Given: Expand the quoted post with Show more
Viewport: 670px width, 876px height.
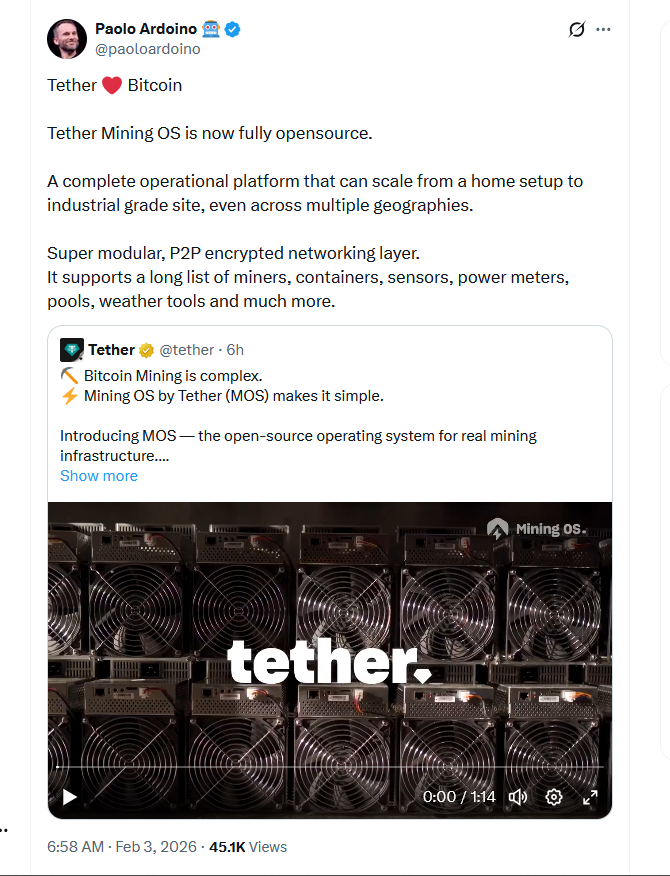Looking at the screenshot, I should click(x=98, y=475).
